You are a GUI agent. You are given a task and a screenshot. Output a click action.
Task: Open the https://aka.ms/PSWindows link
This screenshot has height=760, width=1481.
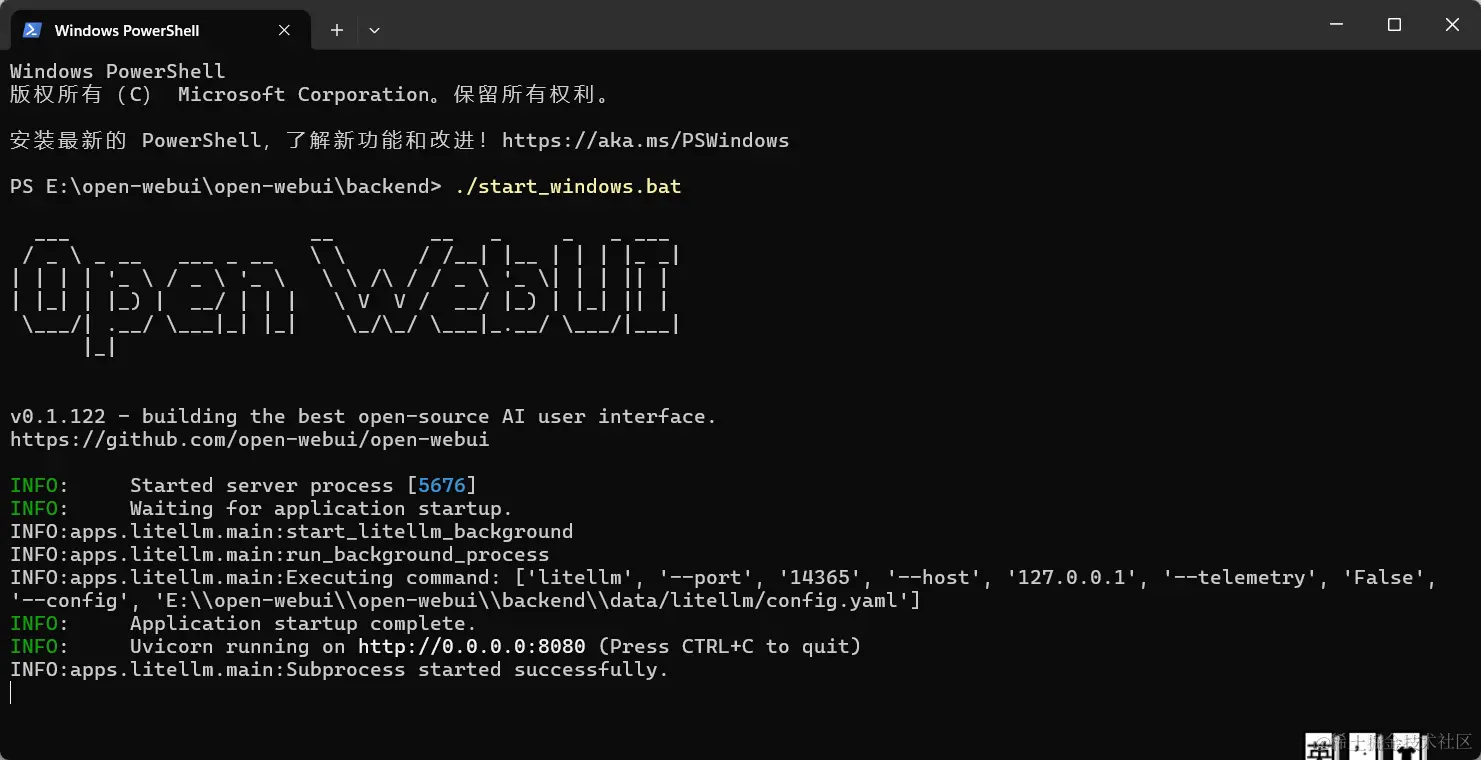point(645,141)
